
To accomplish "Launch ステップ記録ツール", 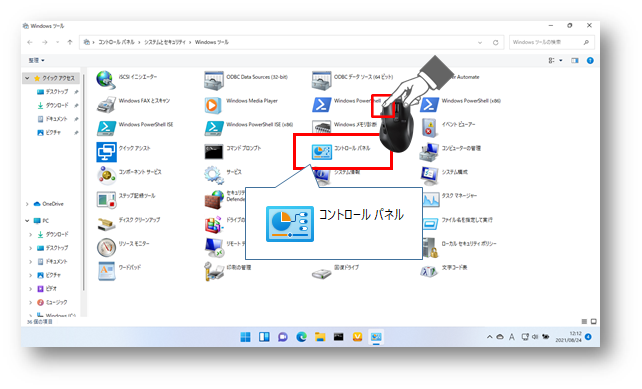I will coord(126,199).
